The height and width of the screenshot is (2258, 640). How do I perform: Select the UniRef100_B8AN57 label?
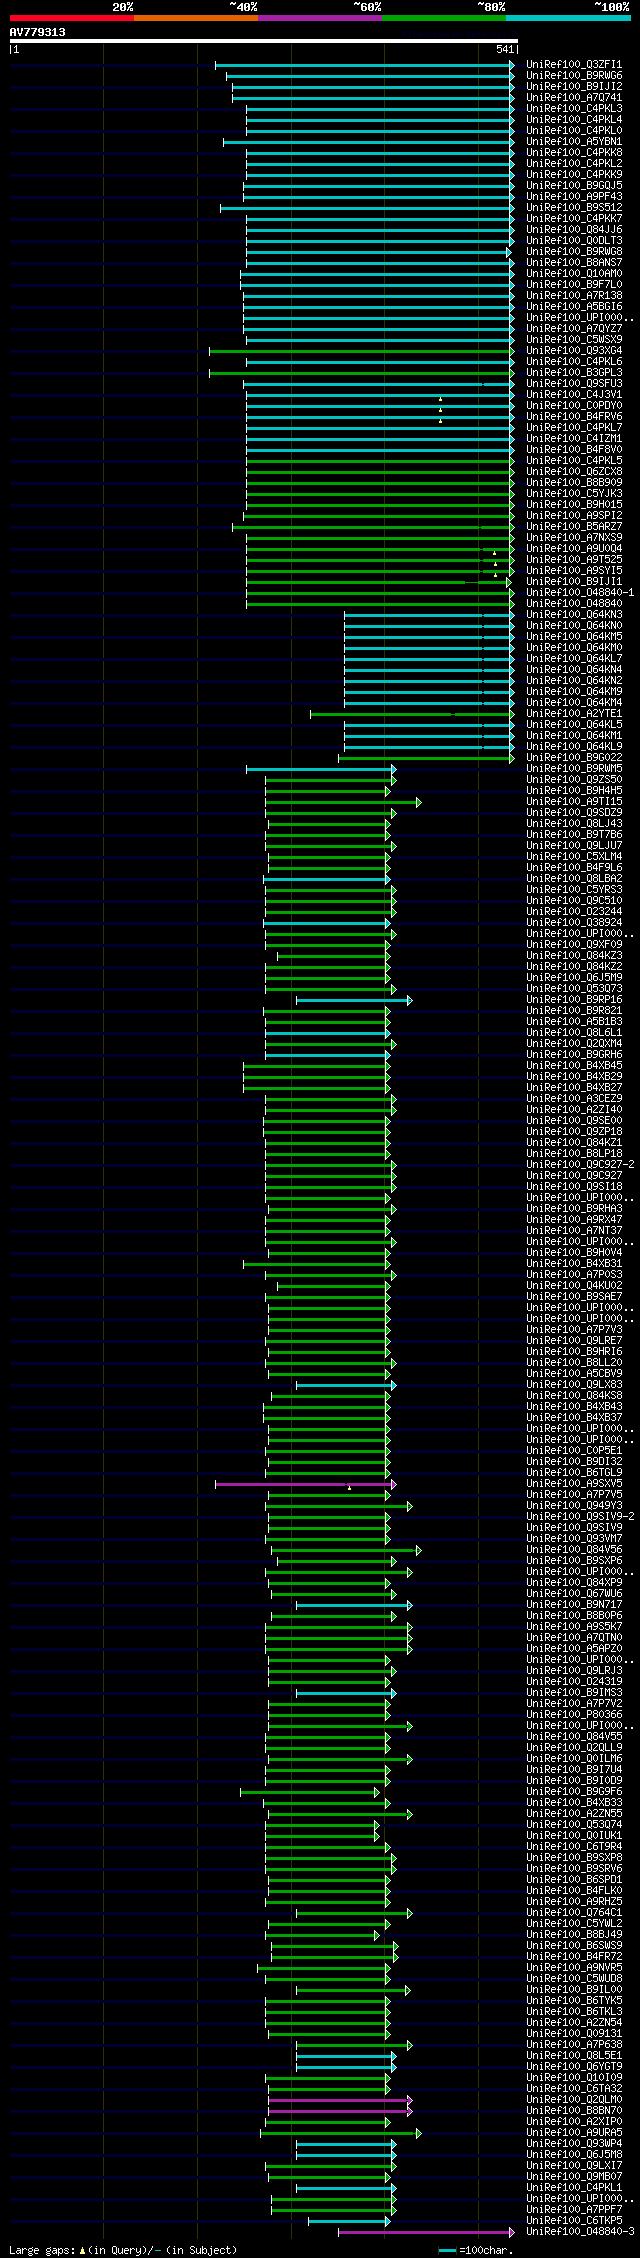pyautogui.click(x=574, y=263)
